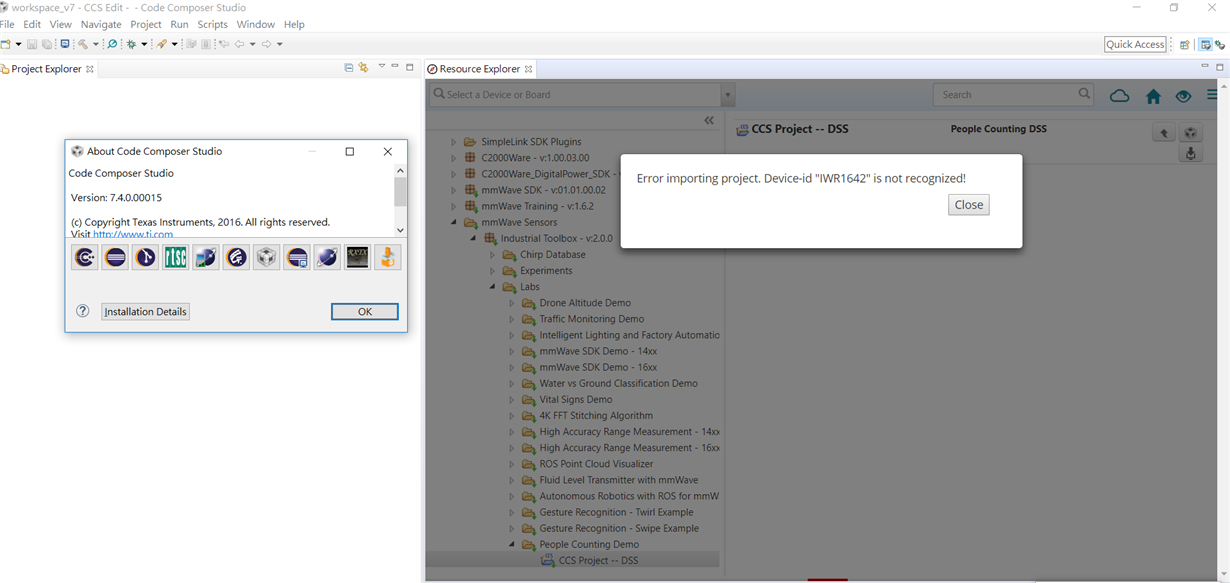Expand the Vital Signs Demo folder
Screen dimensions: 1230x583
tap(512, 399)
